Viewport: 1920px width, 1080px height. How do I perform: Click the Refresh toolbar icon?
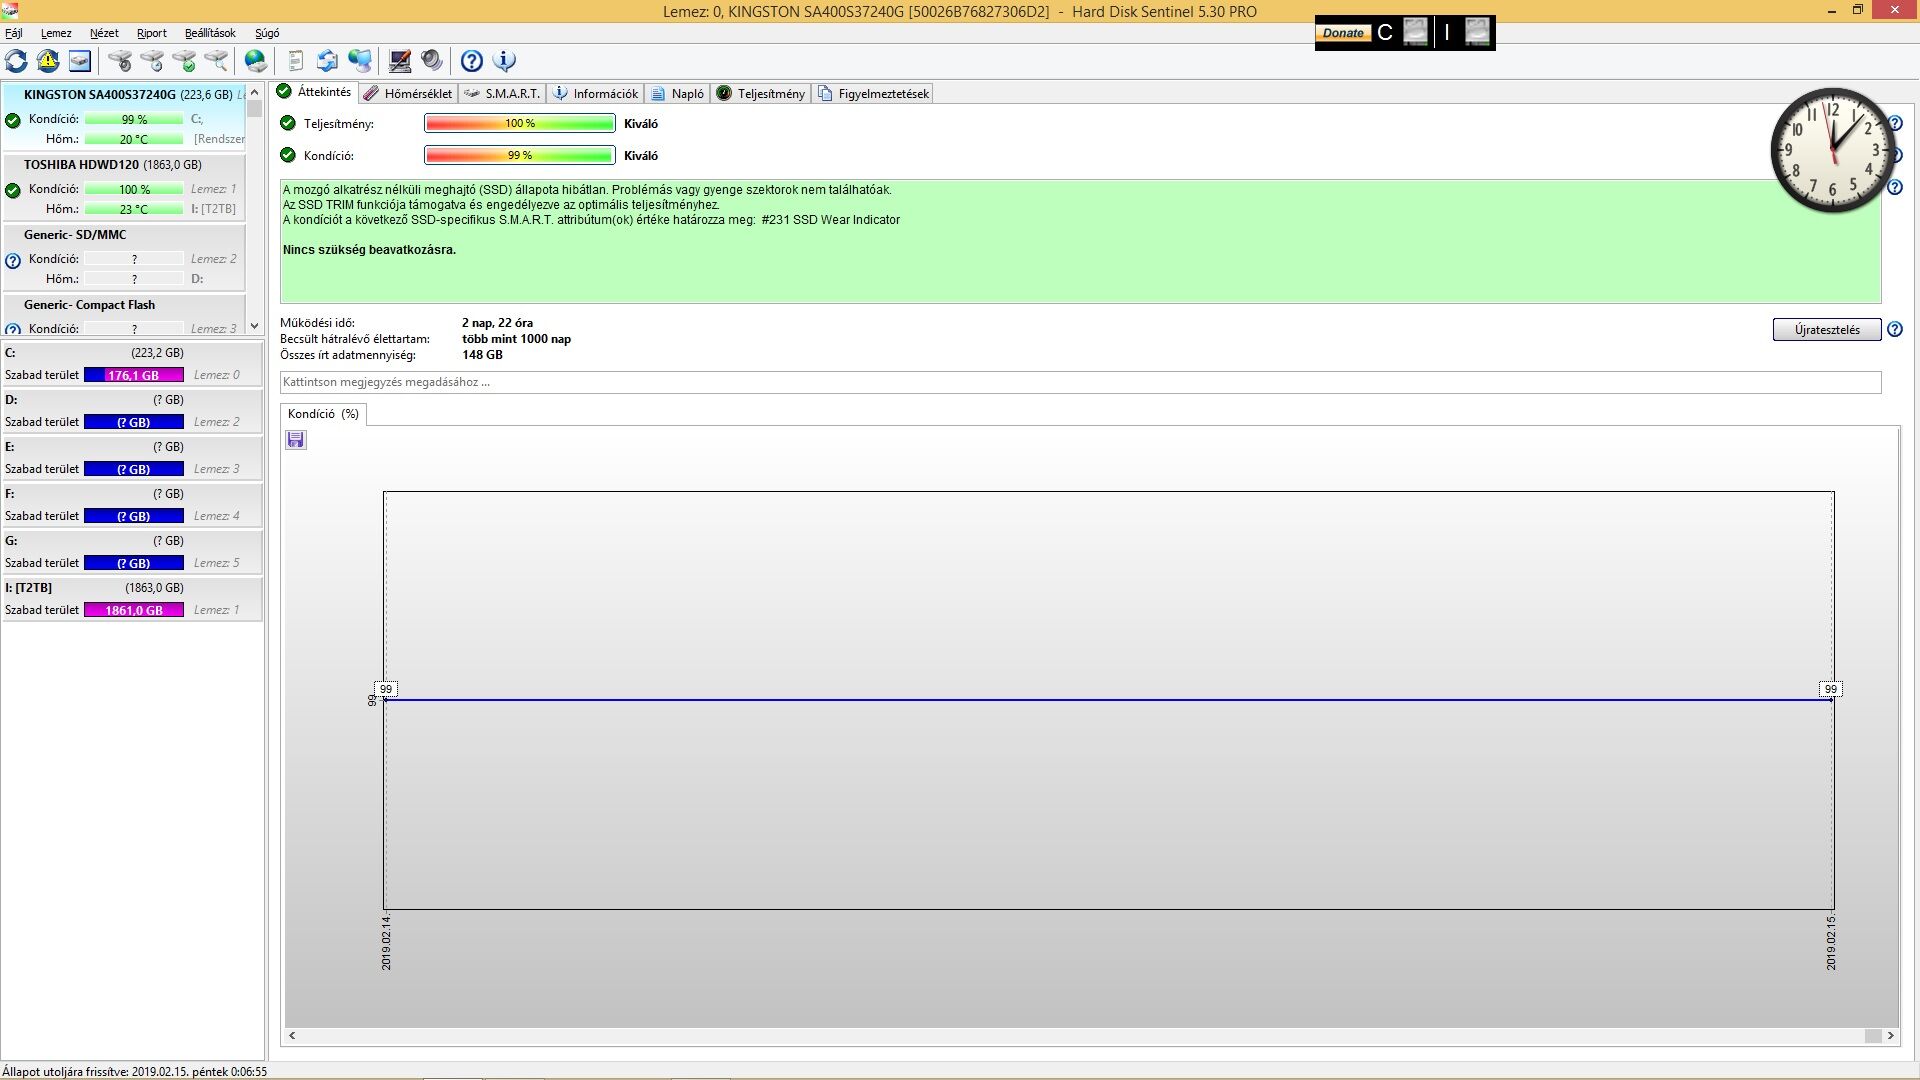(x=16, y=61)
